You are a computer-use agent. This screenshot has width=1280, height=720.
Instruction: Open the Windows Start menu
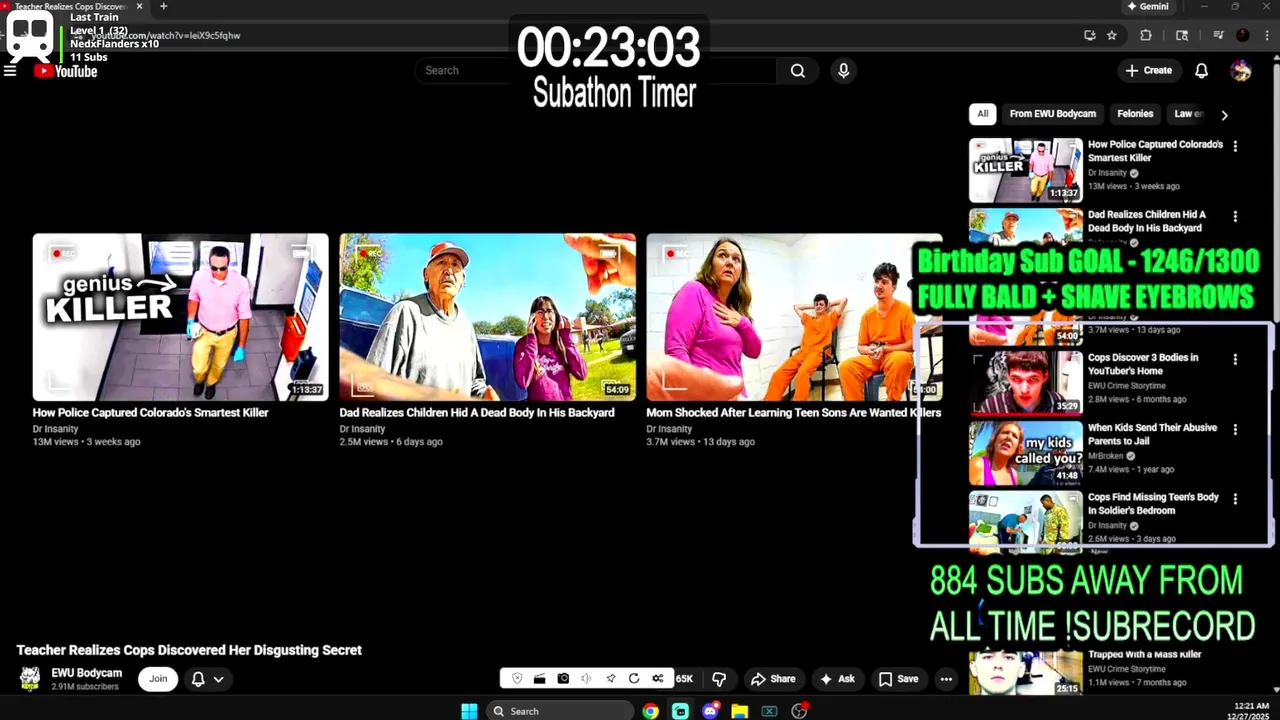tap(469, 711)
